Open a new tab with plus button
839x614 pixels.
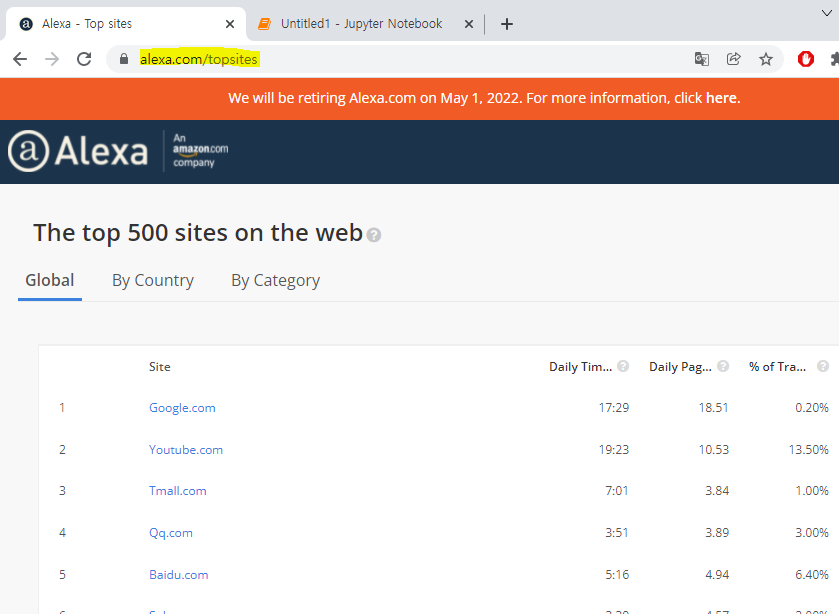[506, 24]
